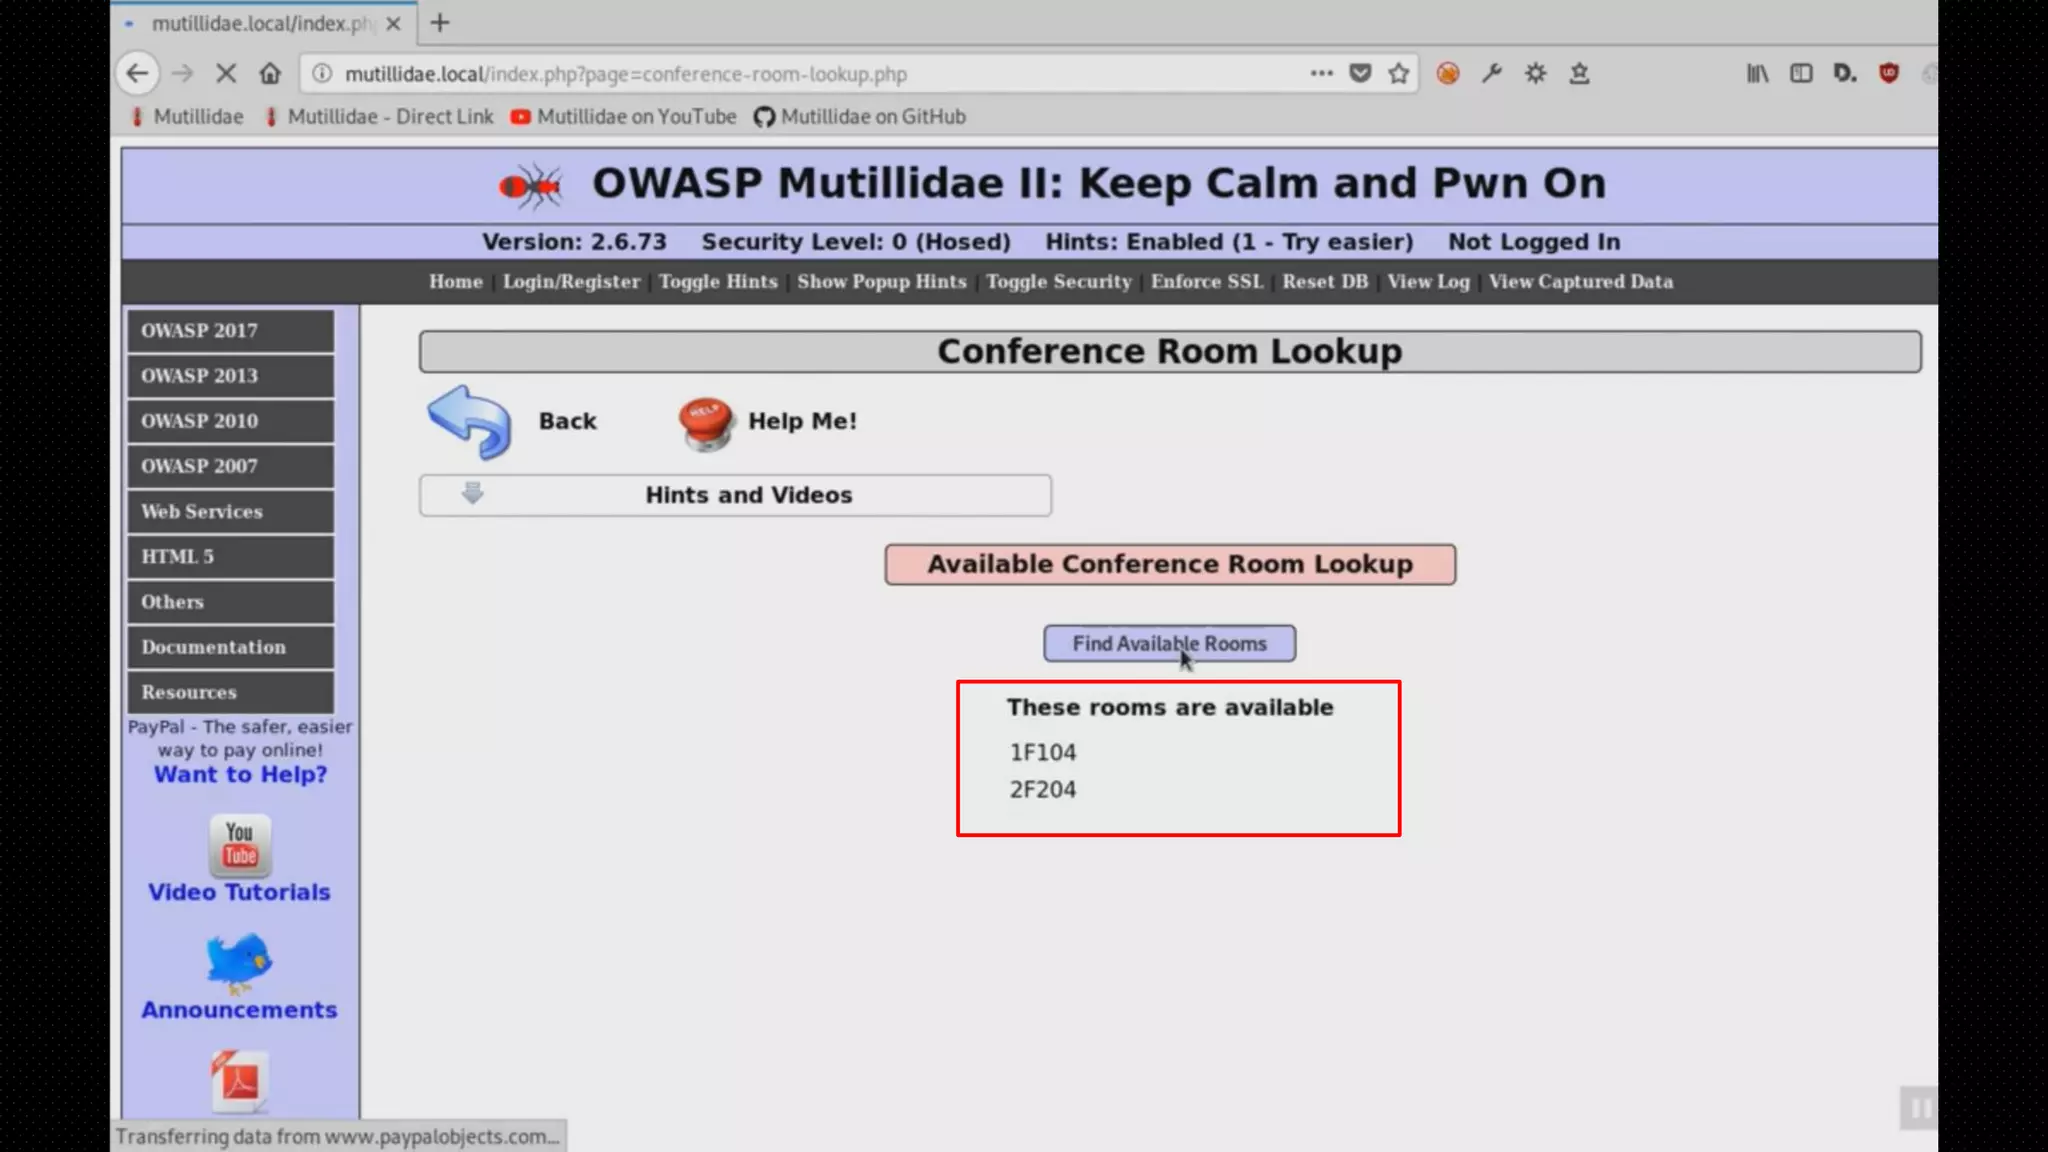2048x1152 pixels.
Task: Open a new browser tab
Action: pos(440,23)
